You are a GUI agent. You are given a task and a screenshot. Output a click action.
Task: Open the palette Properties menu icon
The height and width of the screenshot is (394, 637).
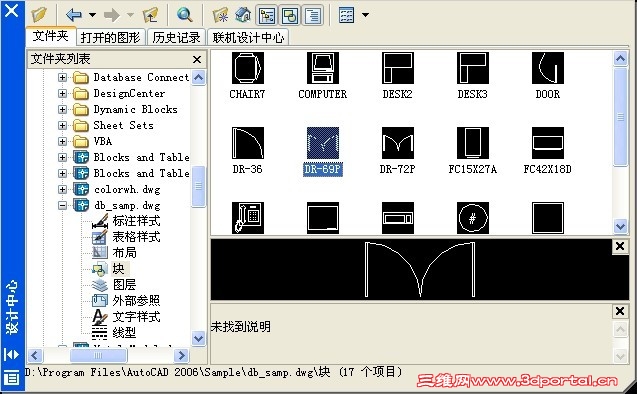(x=11, y=377)
